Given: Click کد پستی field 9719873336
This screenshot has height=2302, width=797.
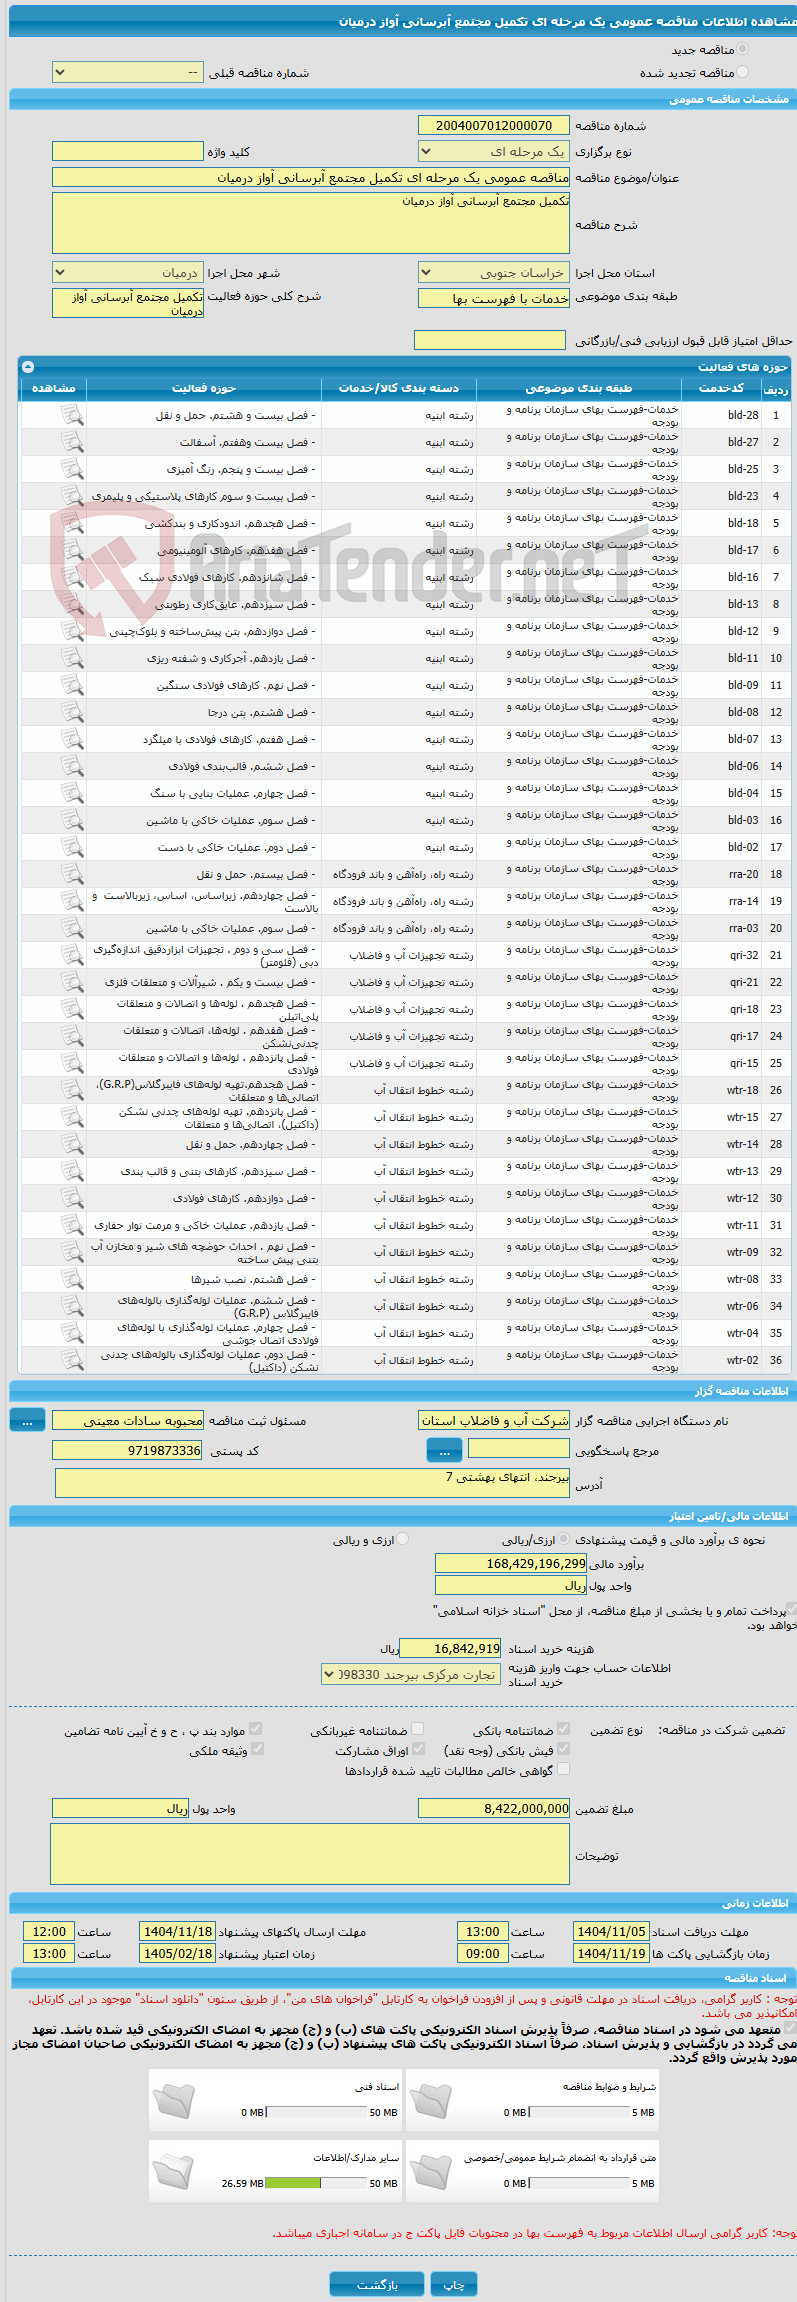Looking at the screenshot, I should (128, 1450).
